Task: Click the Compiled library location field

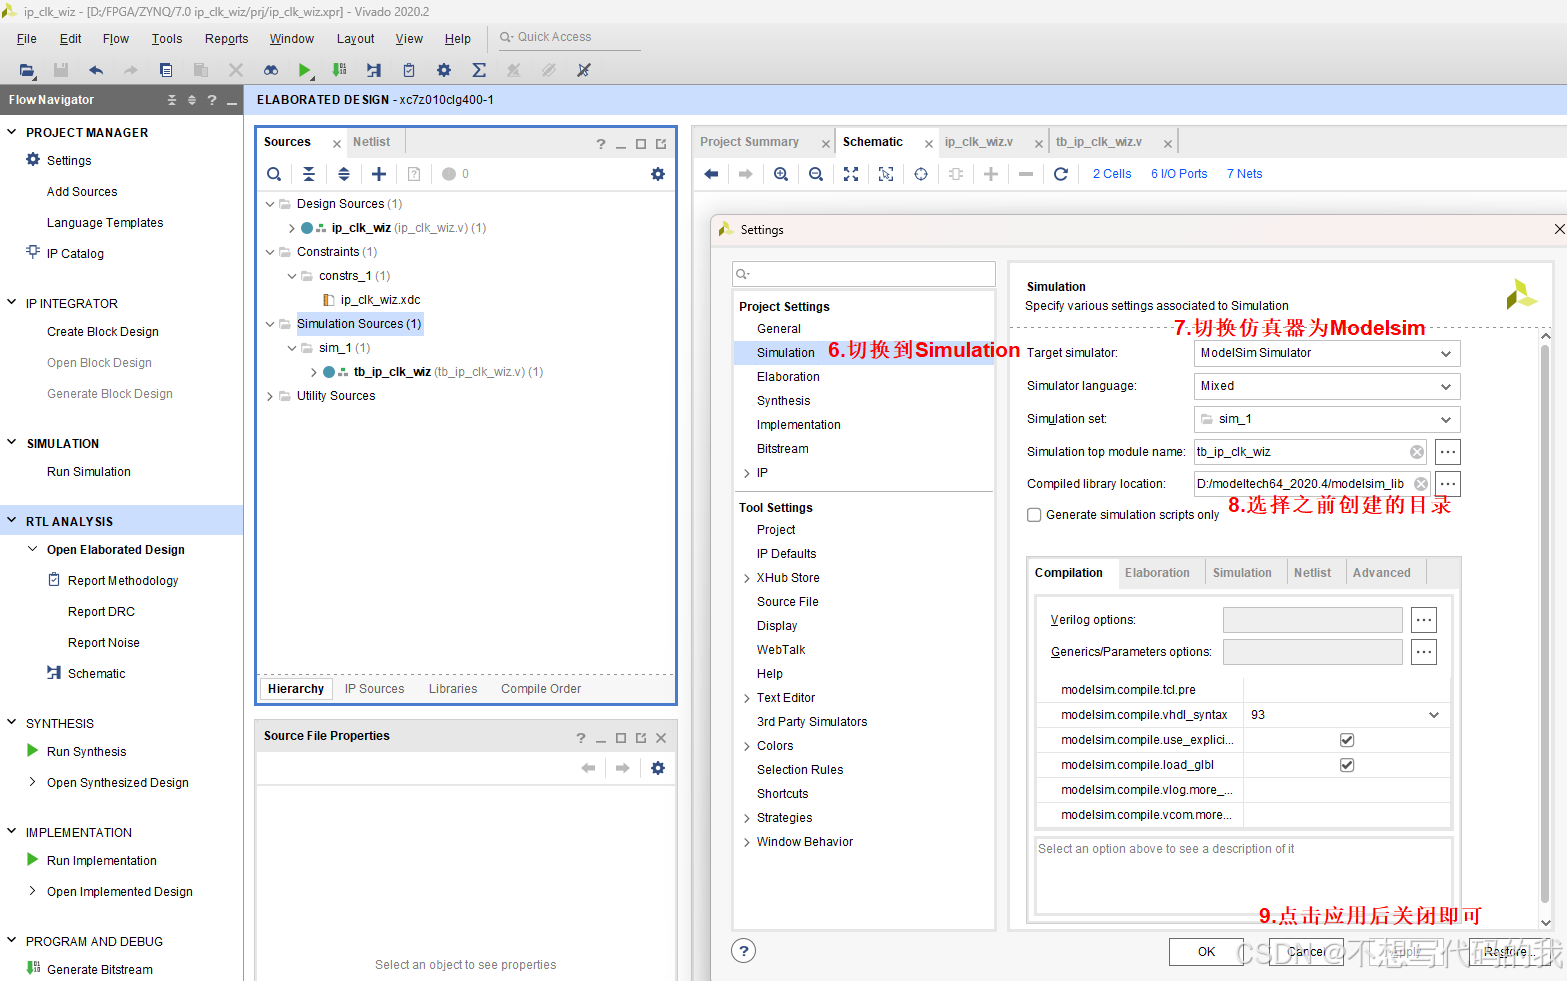Action: pos(1312,484)
